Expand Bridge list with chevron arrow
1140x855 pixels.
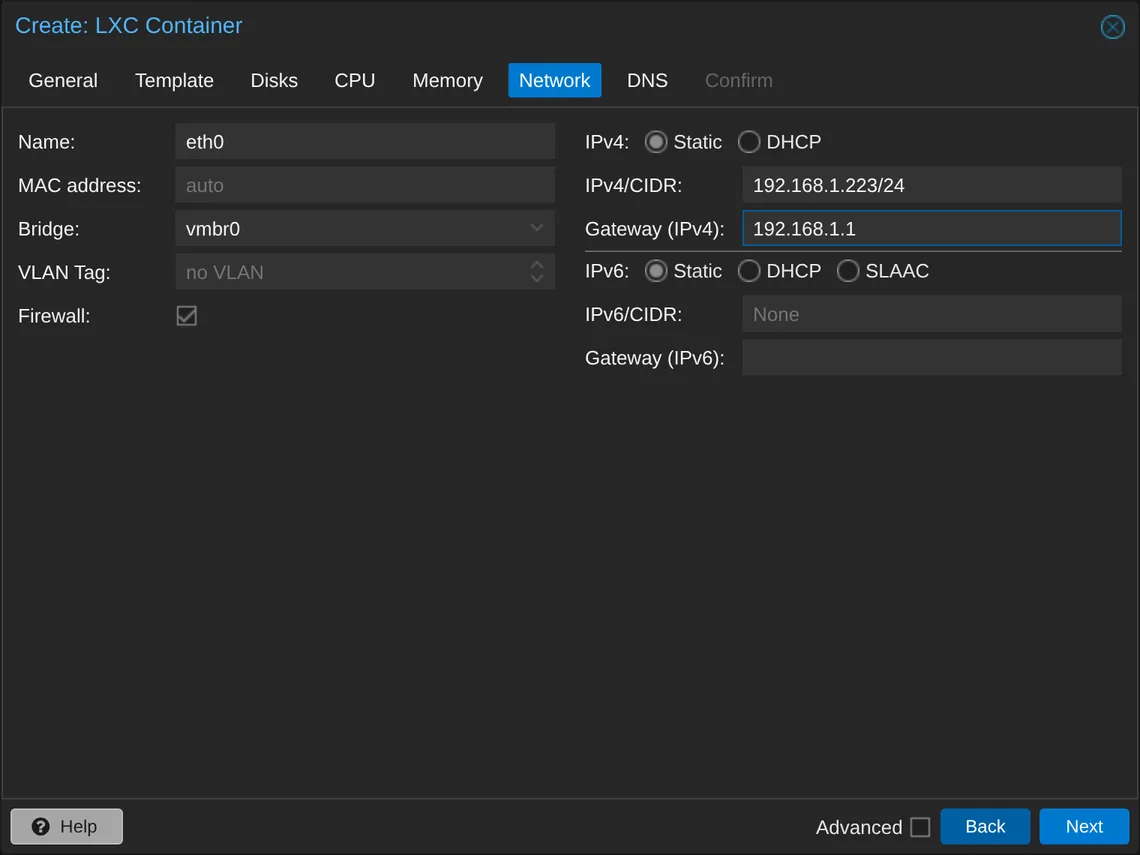point(537,228)
